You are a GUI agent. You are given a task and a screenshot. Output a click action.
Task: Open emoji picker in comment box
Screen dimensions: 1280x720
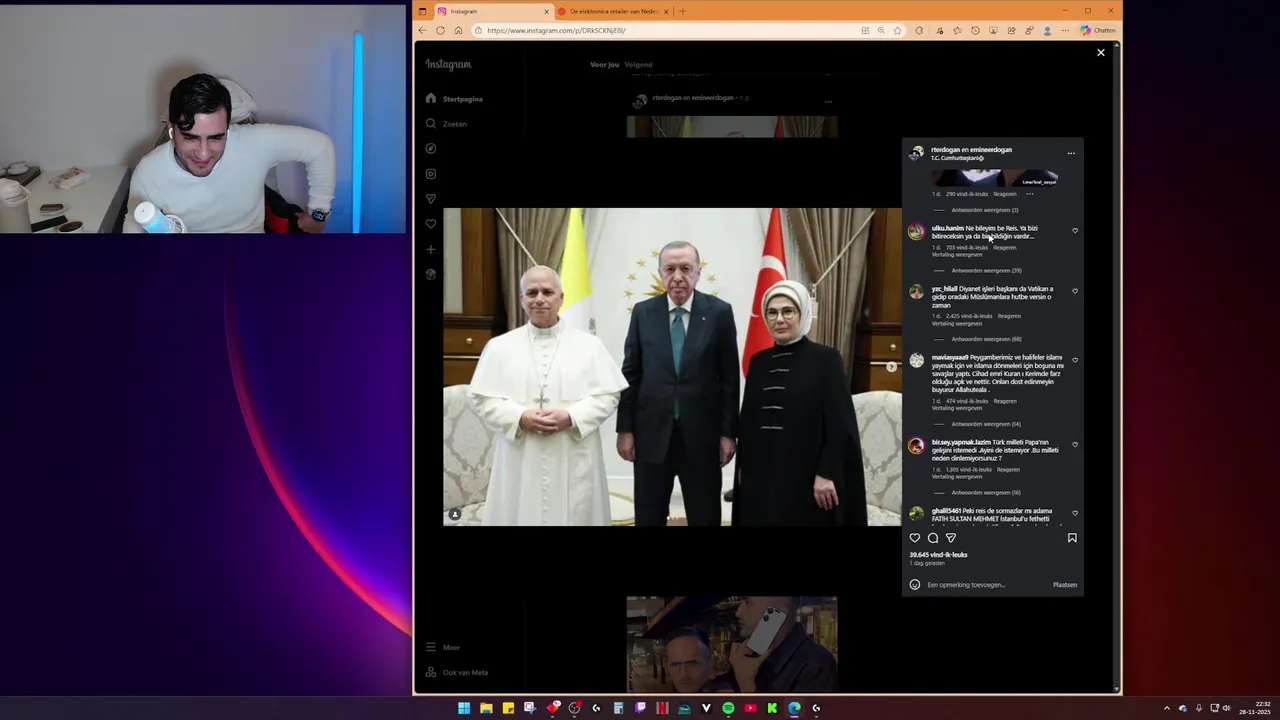[914, 585]
